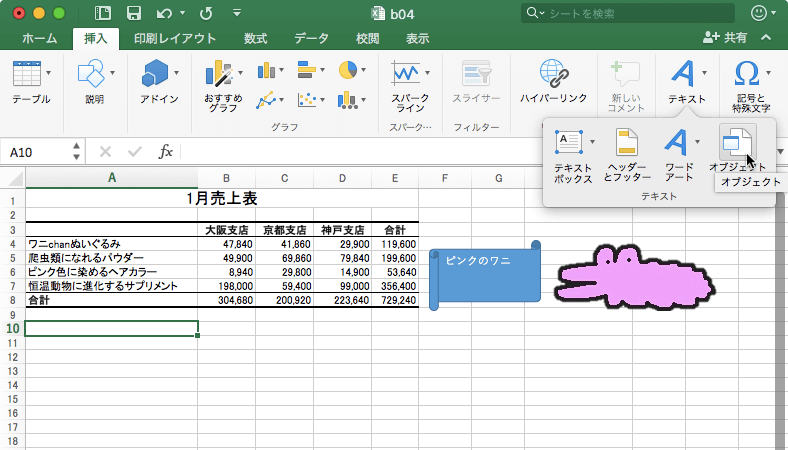Confirm entry with the checkmark formula bar icon
The height and width of the screenshot is (450, 788).
[134, 151]
